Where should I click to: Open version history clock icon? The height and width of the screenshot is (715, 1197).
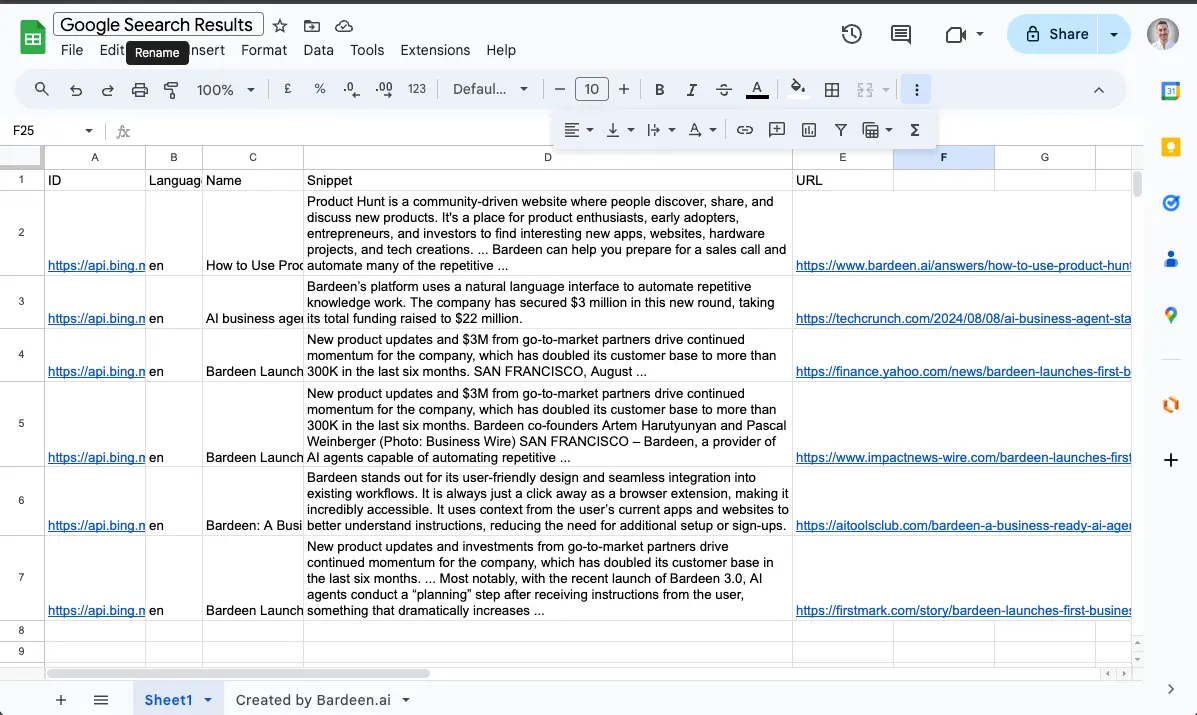tap(851, 34)
